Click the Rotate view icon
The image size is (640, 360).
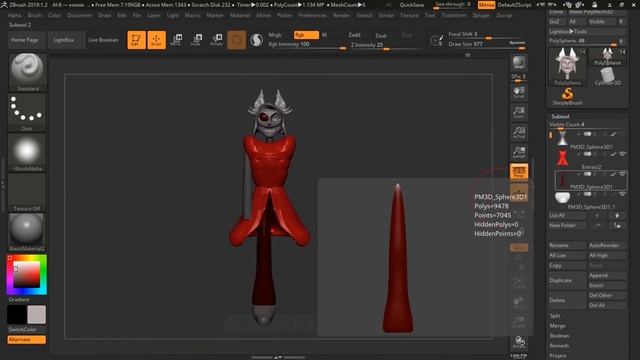click(x=519, y=342)
